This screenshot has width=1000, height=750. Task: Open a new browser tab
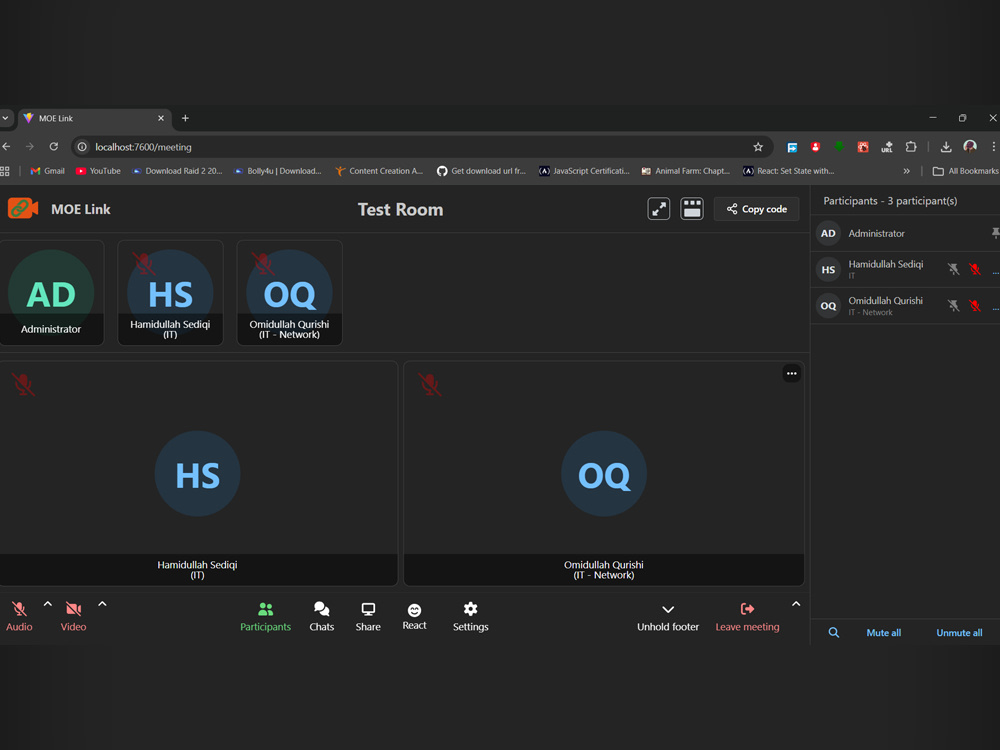[185, 118]
